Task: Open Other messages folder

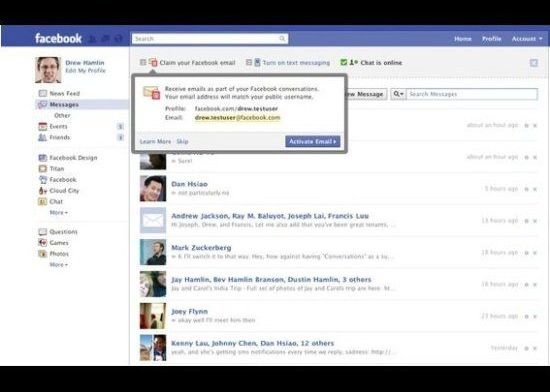Action: 62,115
